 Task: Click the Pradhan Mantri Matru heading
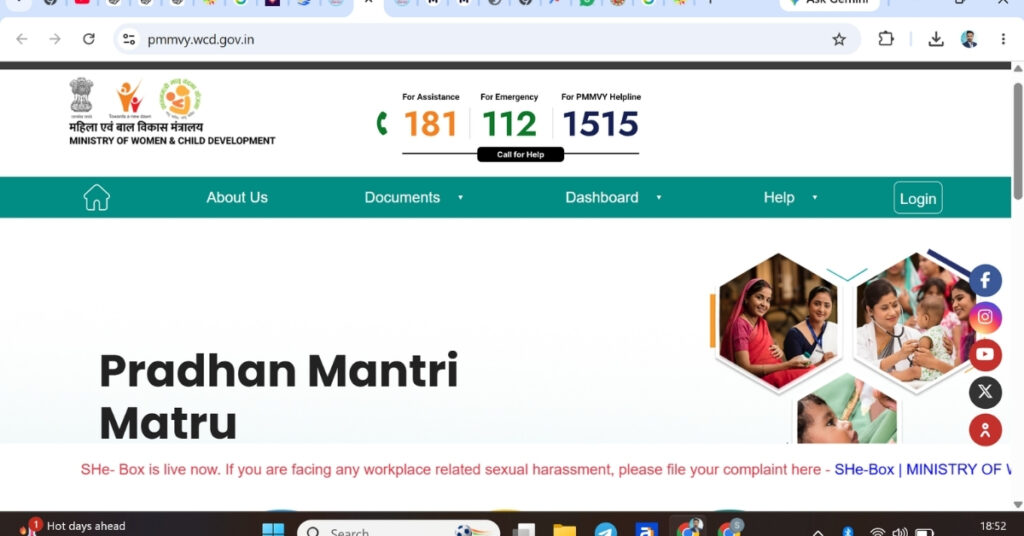(279, 396)
